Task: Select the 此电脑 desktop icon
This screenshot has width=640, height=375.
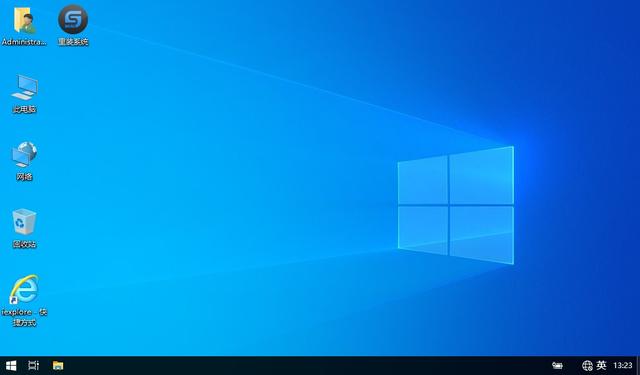Action: [24, 93]
